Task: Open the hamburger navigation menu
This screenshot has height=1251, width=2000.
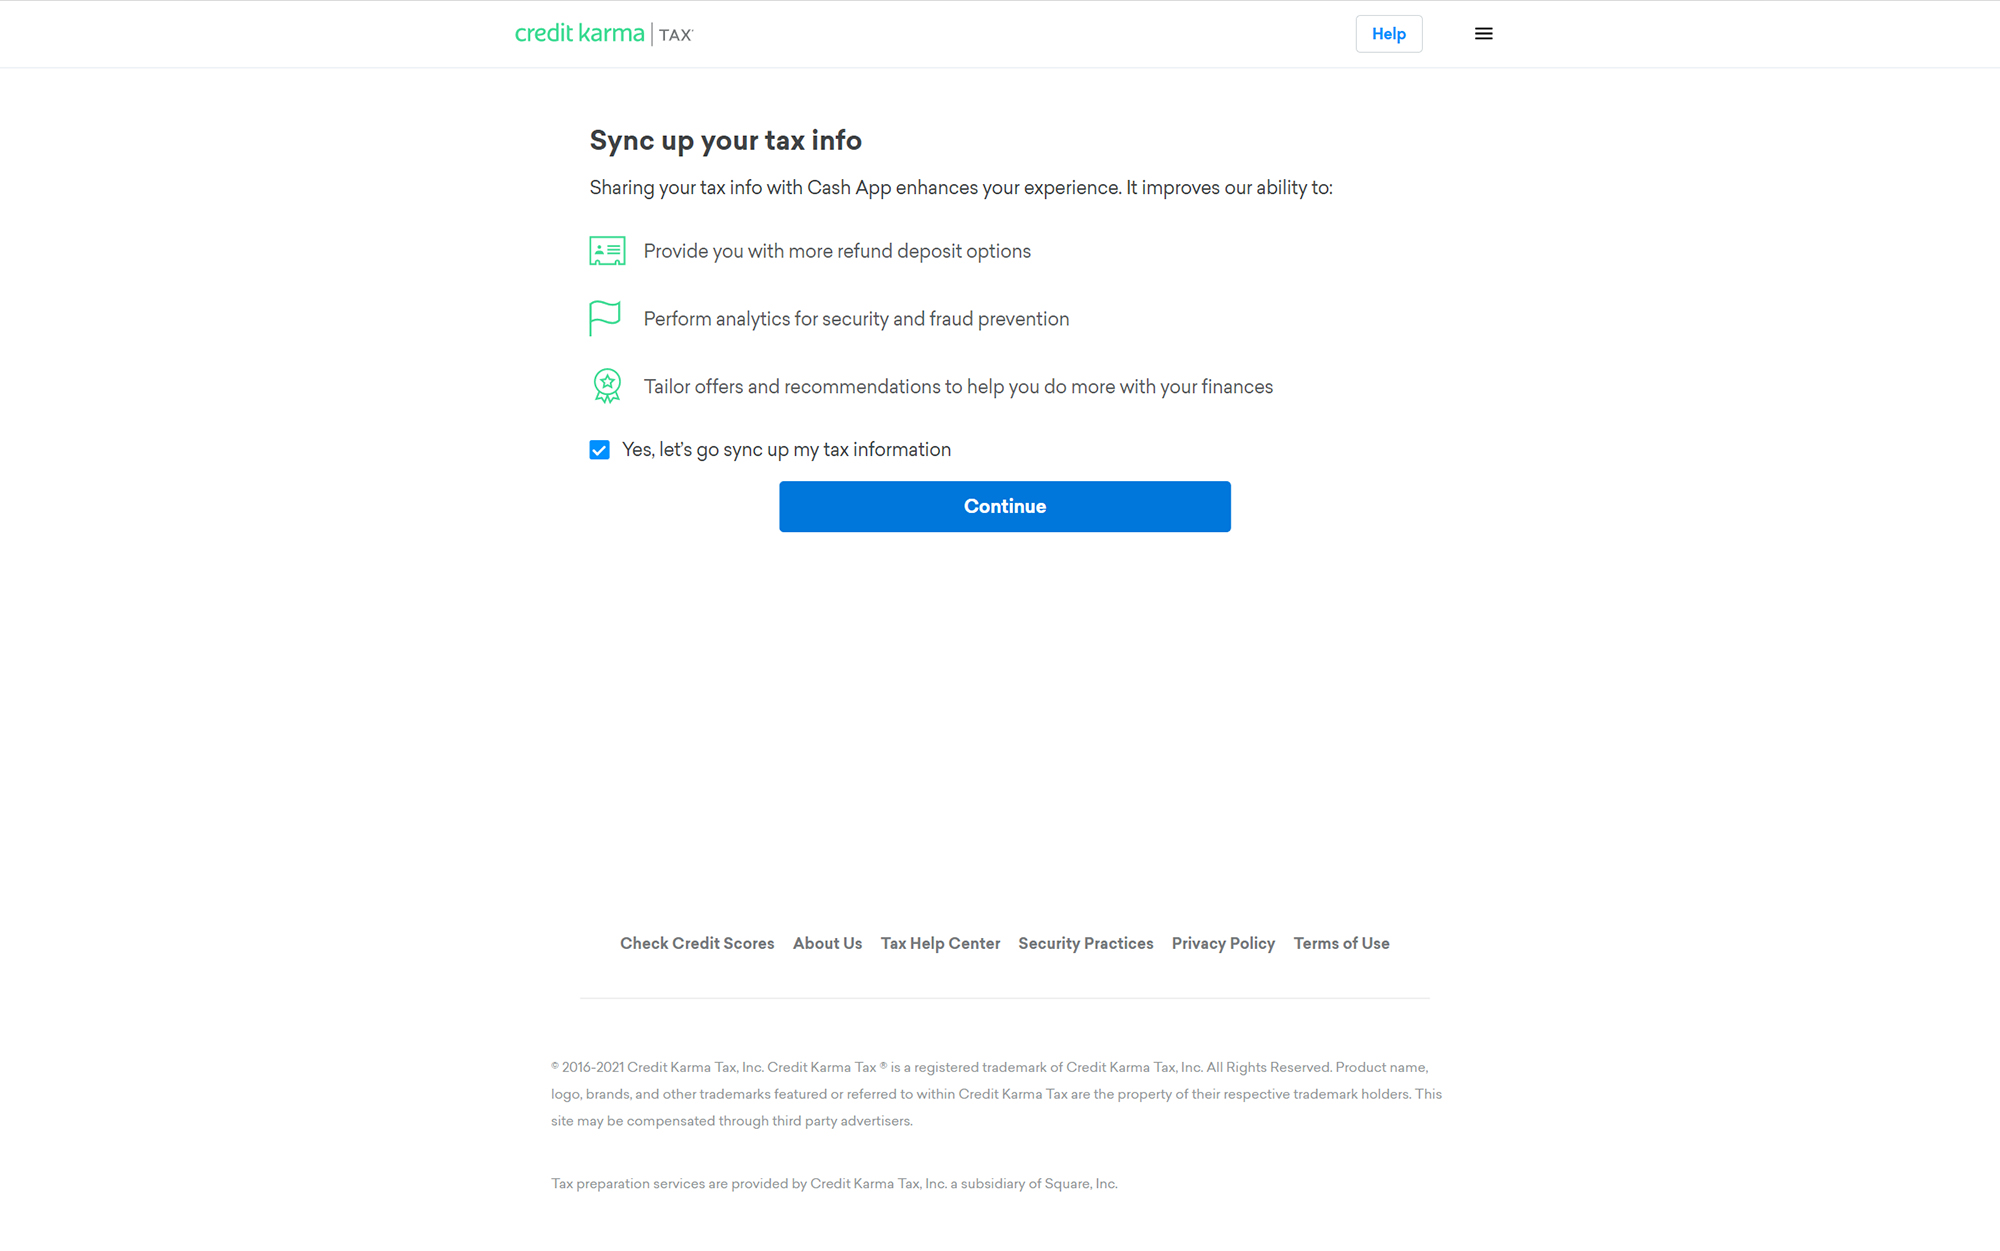Action: coord(1484,33)
